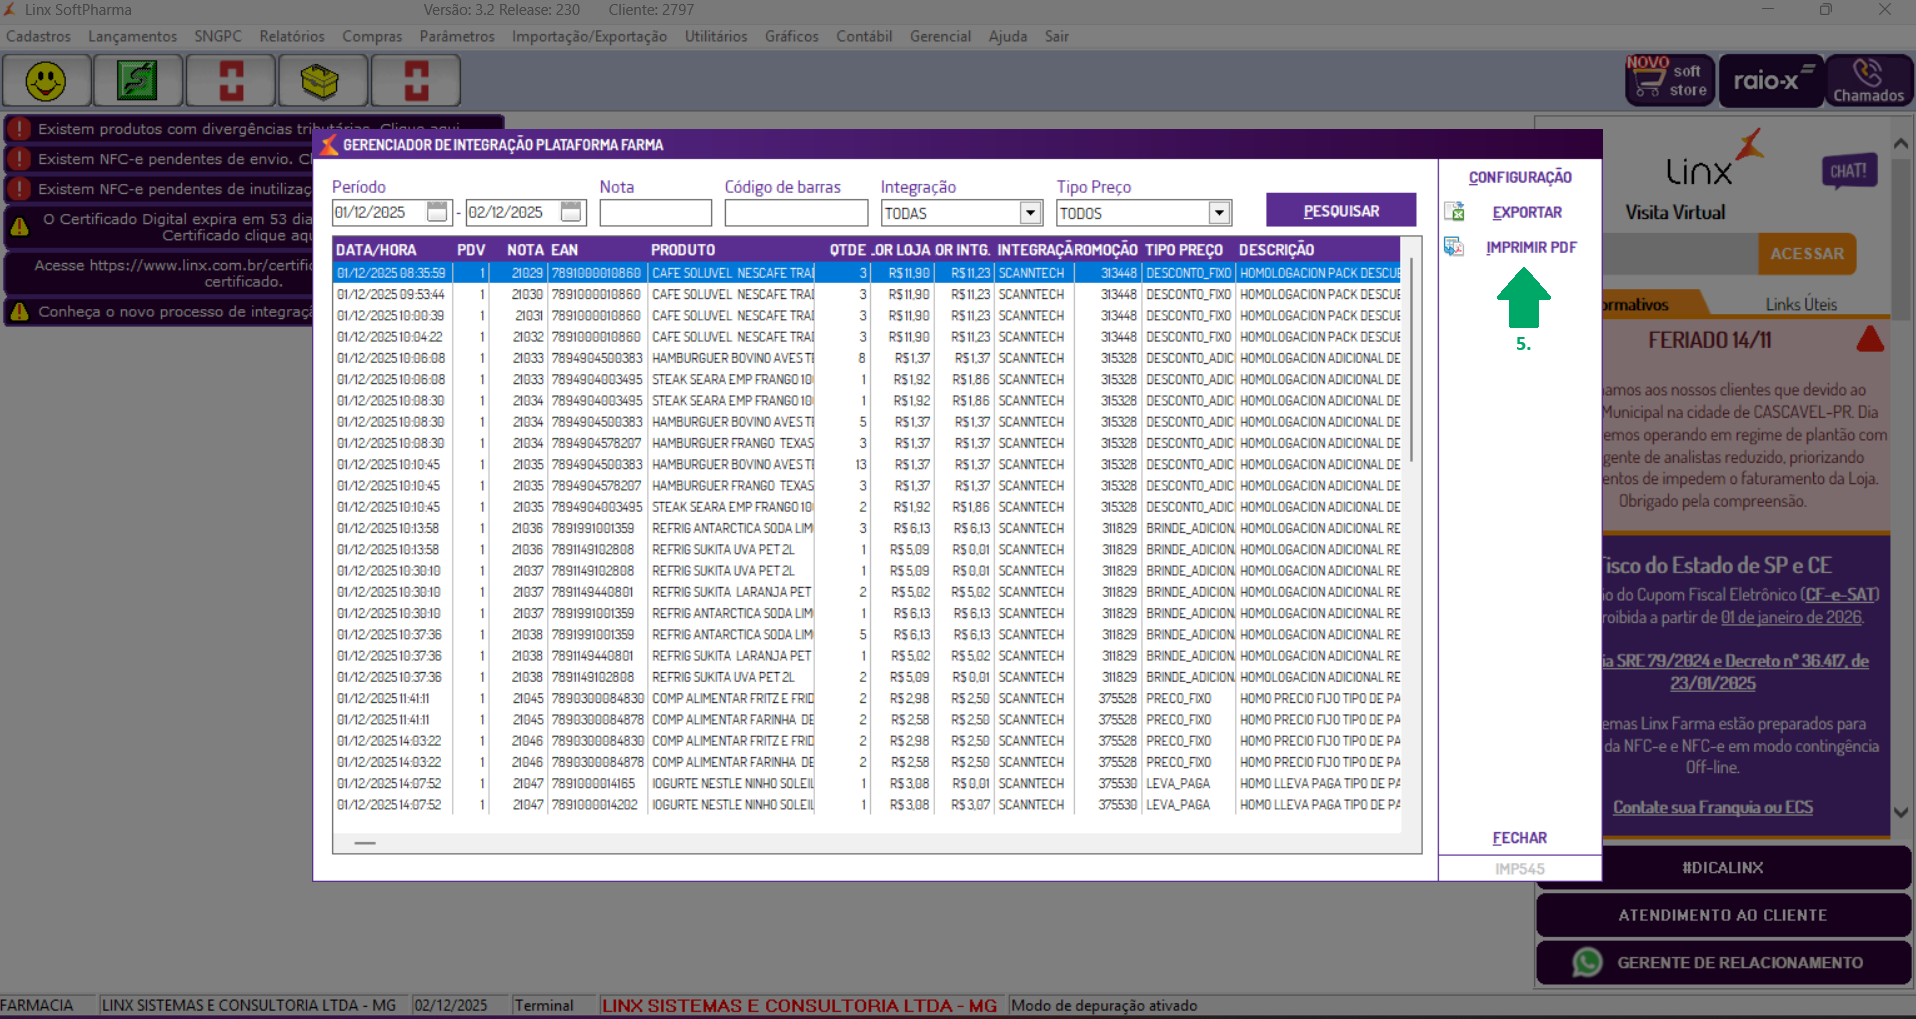Screen dimensions: 1916x1019
Task: Open the SNGPC menu
Action: [218, 37]
